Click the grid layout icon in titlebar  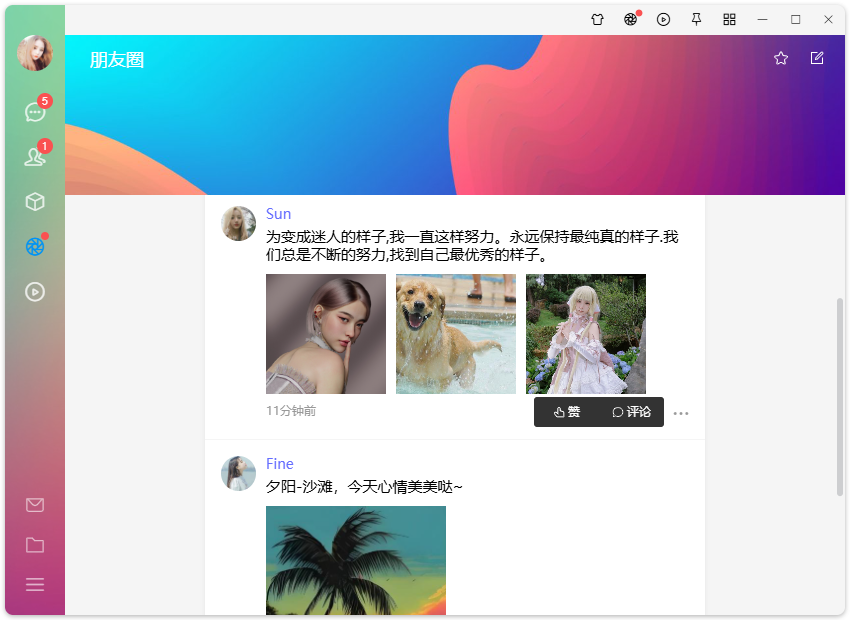click(x=729, y=19)
